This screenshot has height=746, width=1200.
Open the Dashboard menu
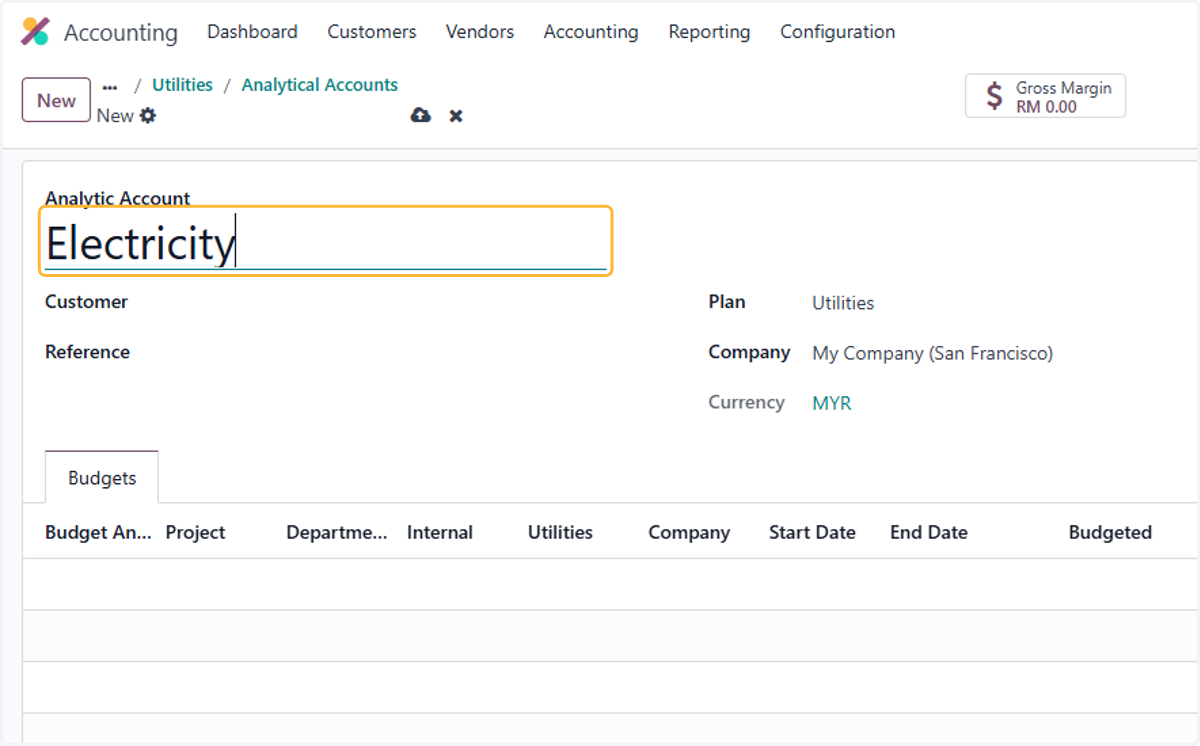pyautogui.click(x=252, y=32)
